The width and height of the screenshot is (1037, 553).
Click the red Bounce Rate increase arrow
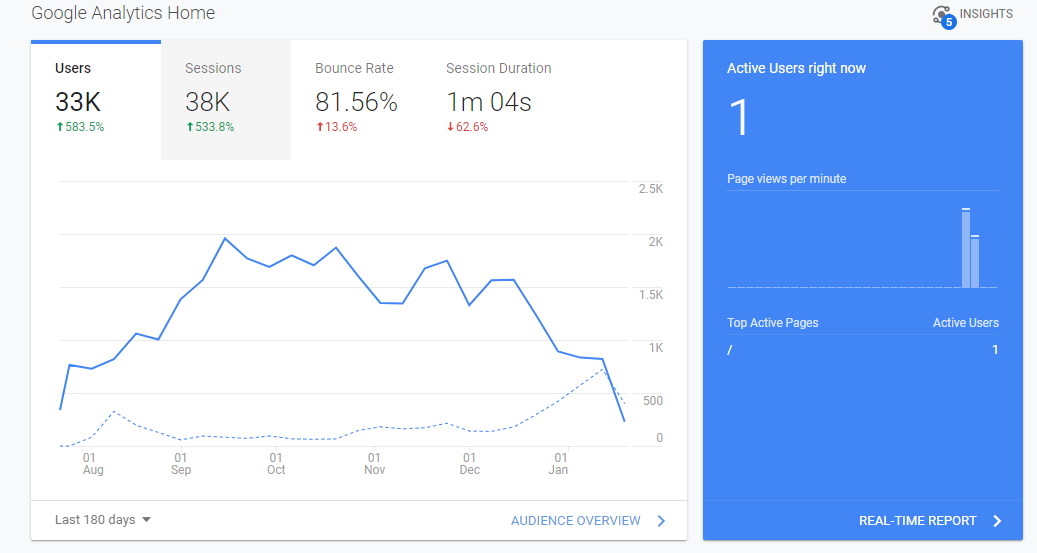pyautogui.click(x=319, y=126)
